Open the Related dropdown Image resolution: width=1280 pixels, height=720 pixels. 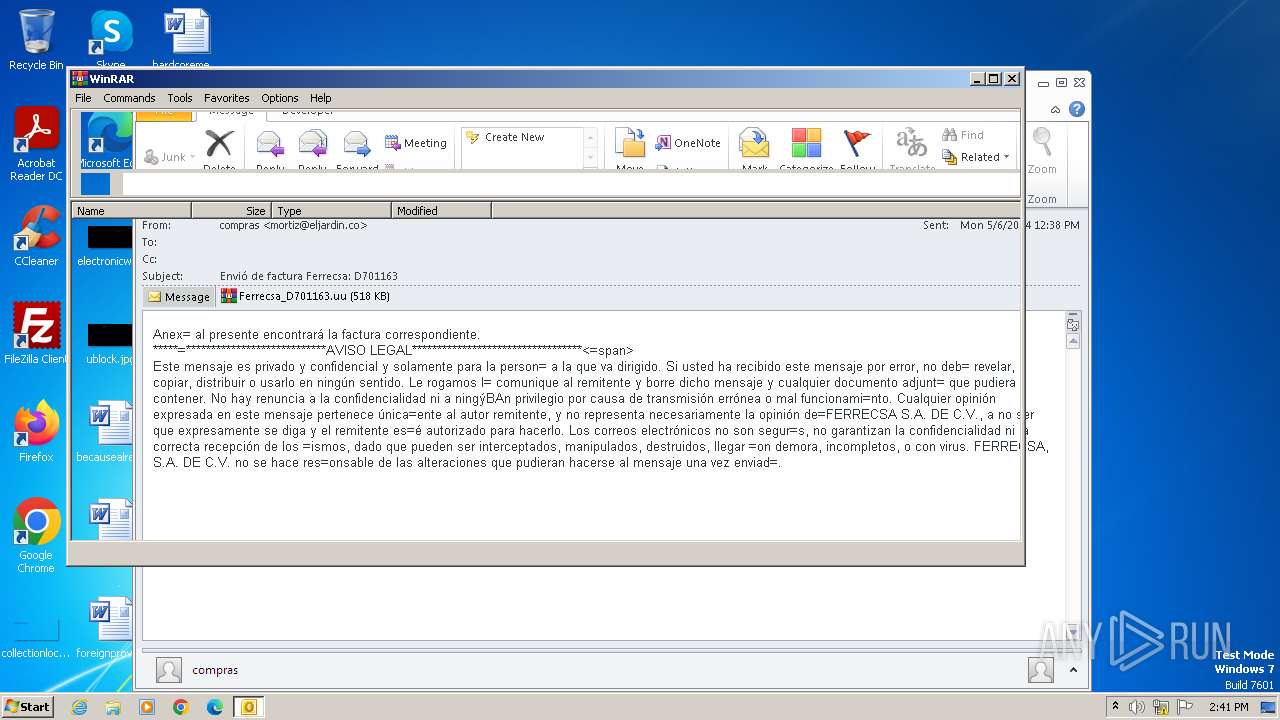(x=976, y=157)
